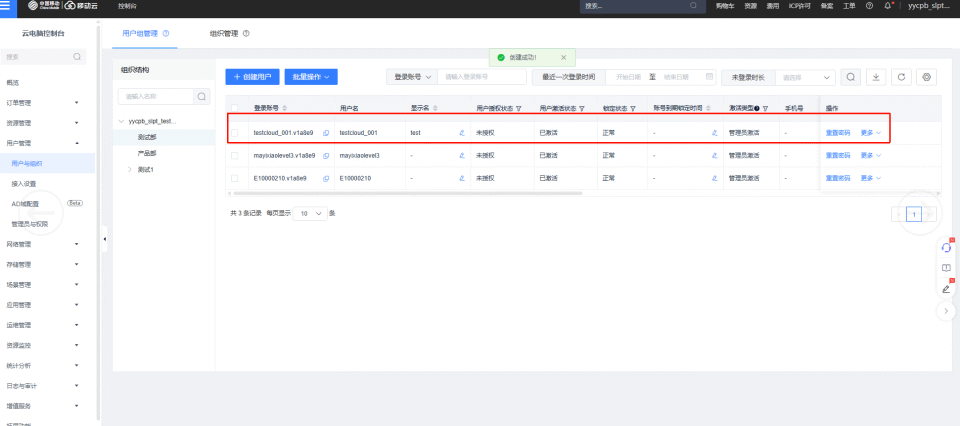Copy login account testcloud_001.v1a8e9
Screen dimensions: 960x426
326,133
